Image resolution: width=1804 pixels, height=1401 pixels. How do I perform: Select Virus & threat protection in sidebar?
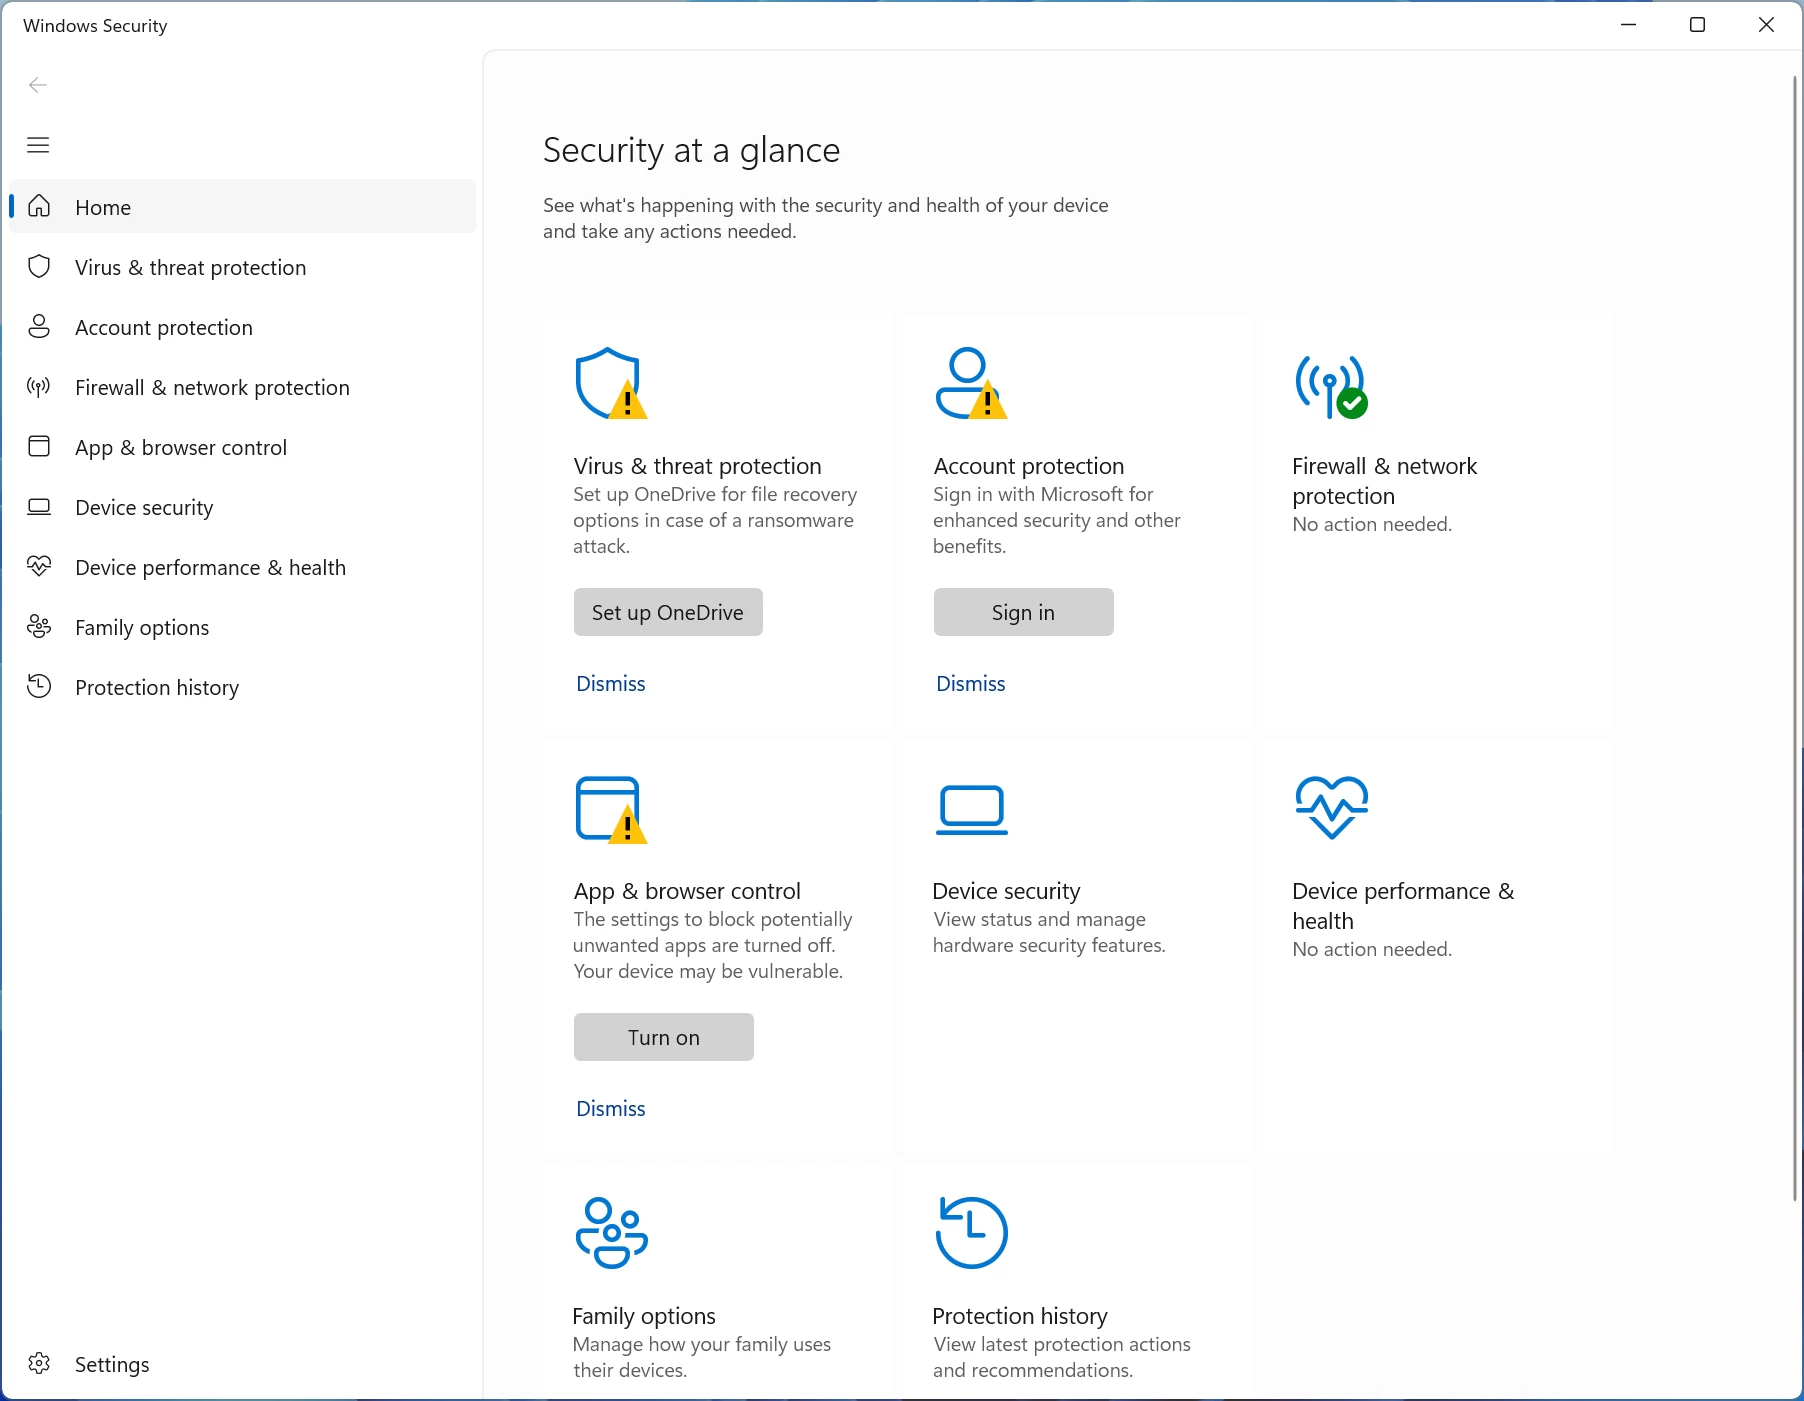click(190, 268)
